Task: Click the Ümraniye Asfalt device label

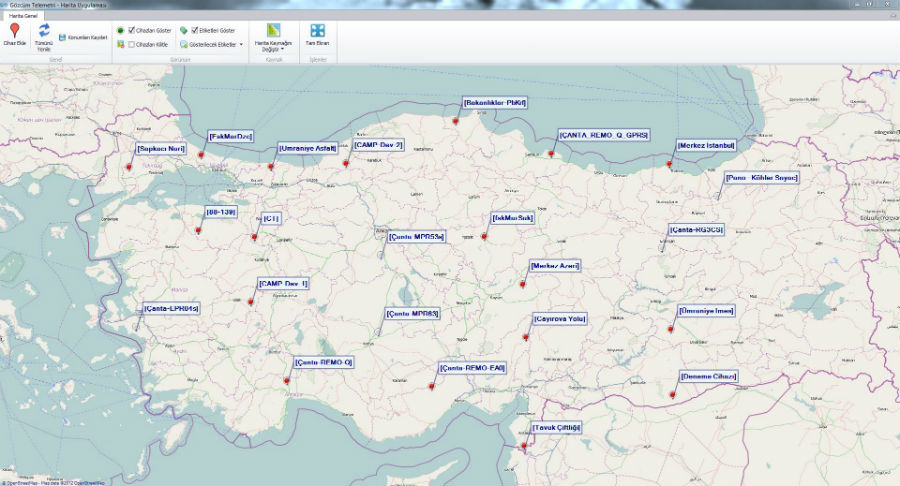Action: tap(307, 148)
